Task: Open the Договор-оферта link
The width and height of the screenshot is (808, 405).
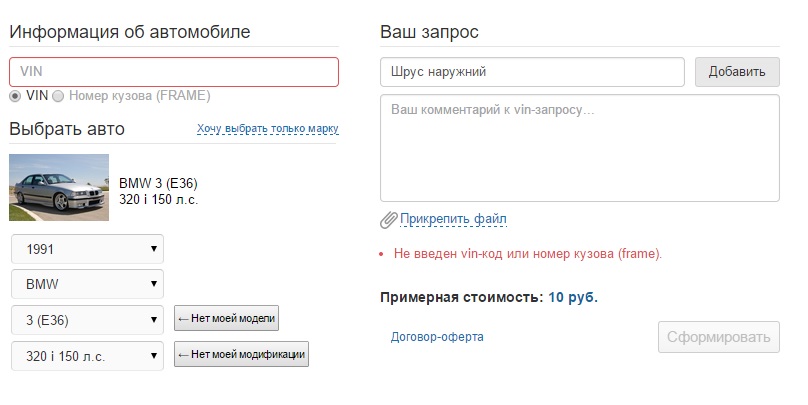Action: coord(437,337)
